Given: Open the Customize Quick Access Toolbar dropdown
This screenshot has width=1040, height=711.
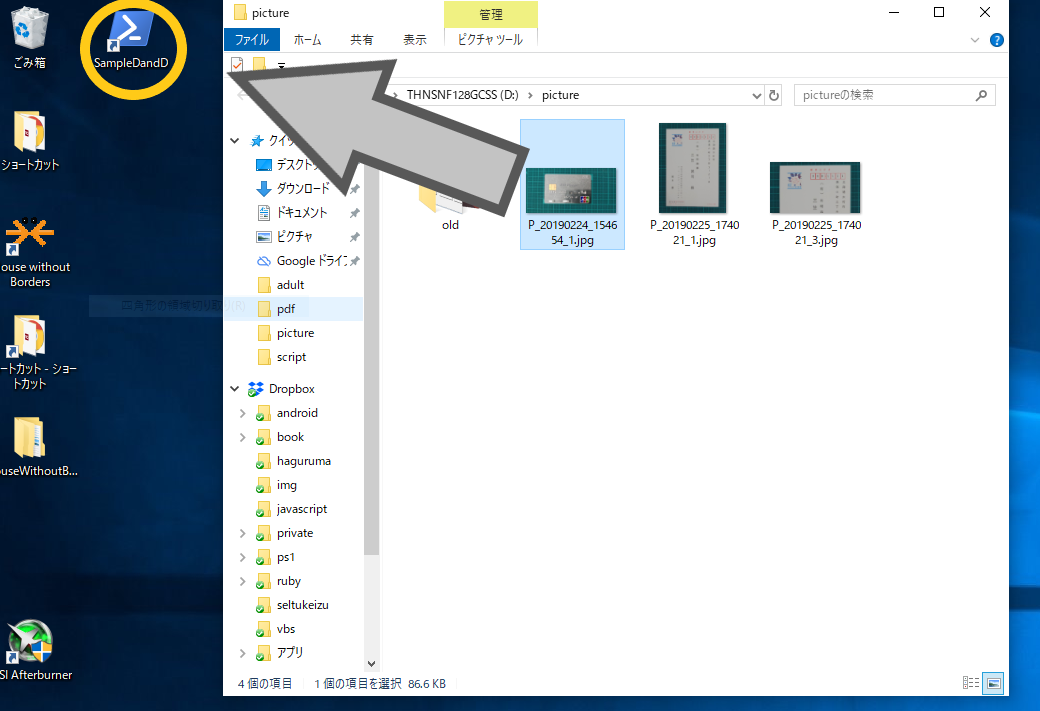Looking at the screenshot, I should 281,66.
